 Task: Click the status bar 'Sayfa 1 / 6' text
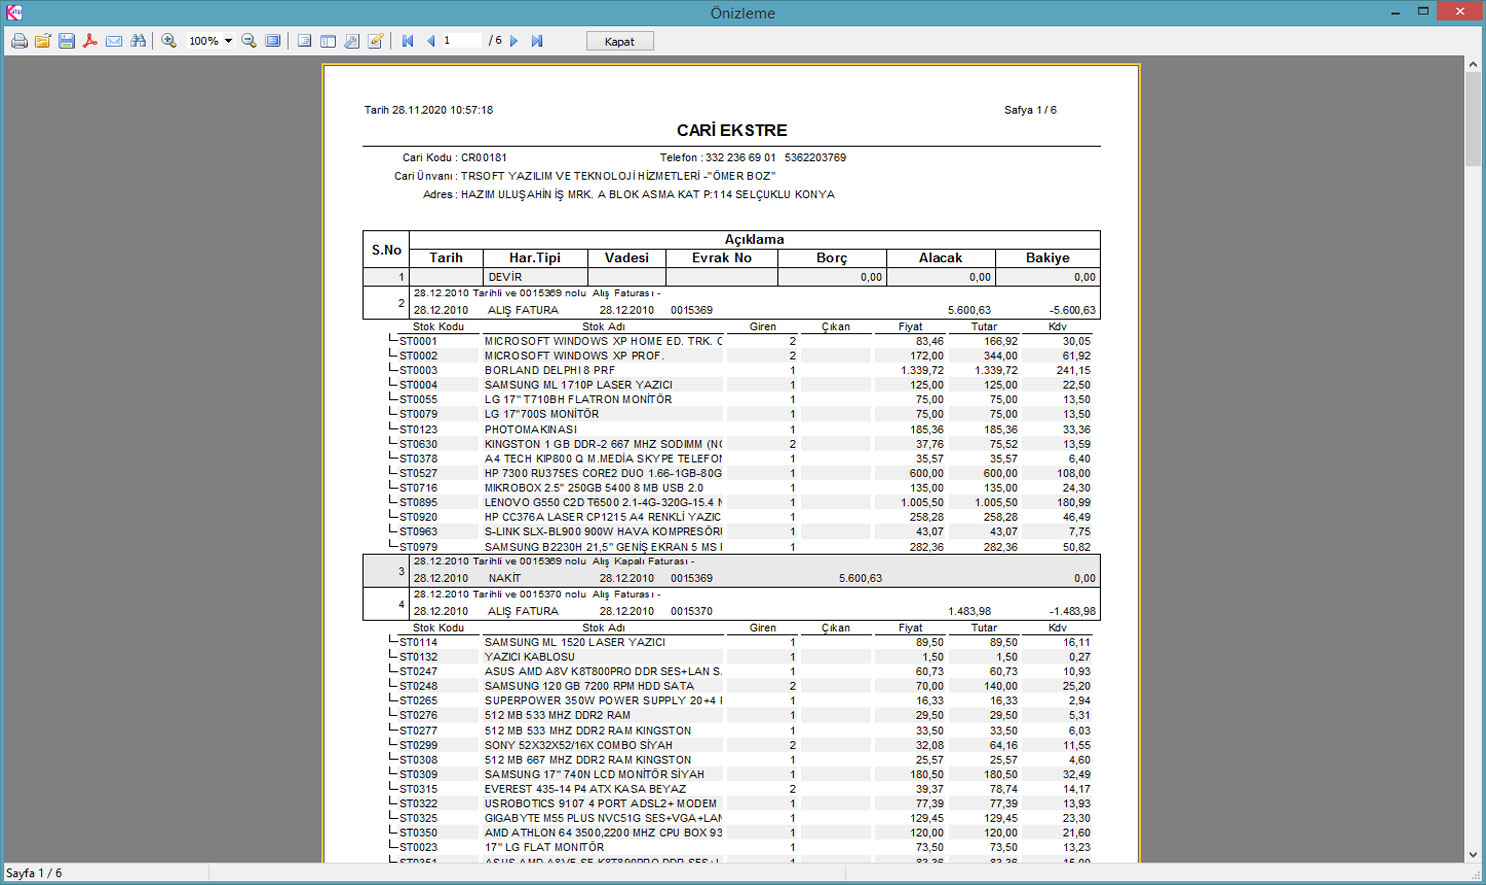(34, 873)
